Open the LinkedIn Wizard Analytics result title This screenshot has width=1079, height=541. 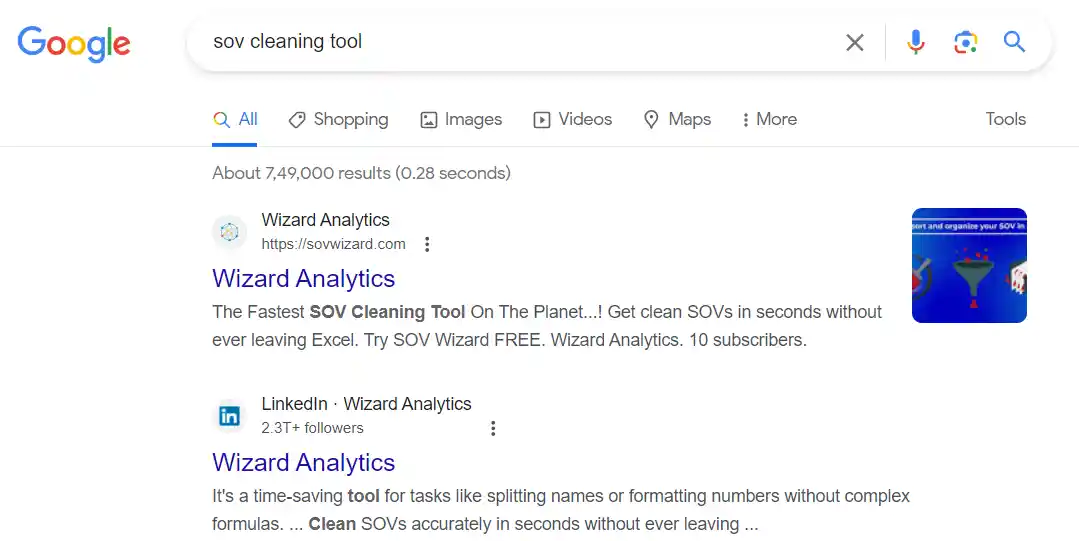304,462
